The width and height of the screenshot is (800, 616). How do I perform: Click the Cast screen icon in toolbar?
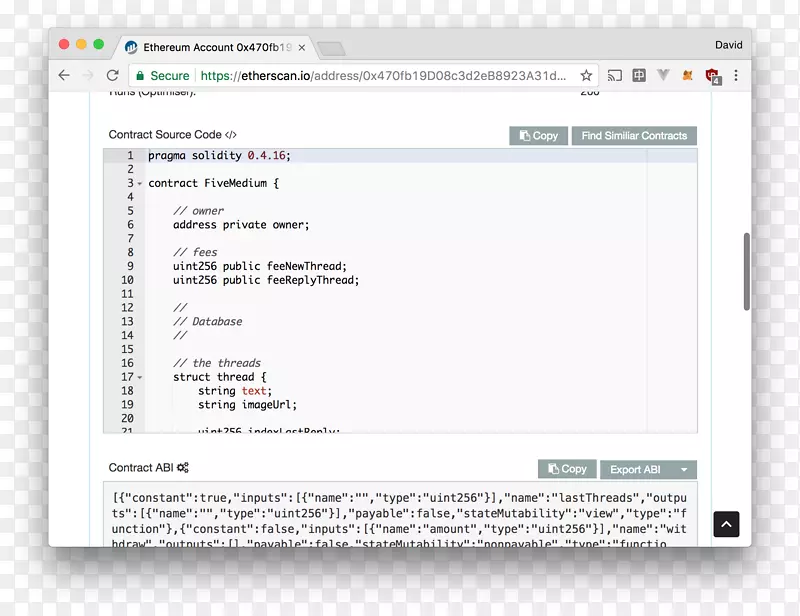[x=615, y=75]
